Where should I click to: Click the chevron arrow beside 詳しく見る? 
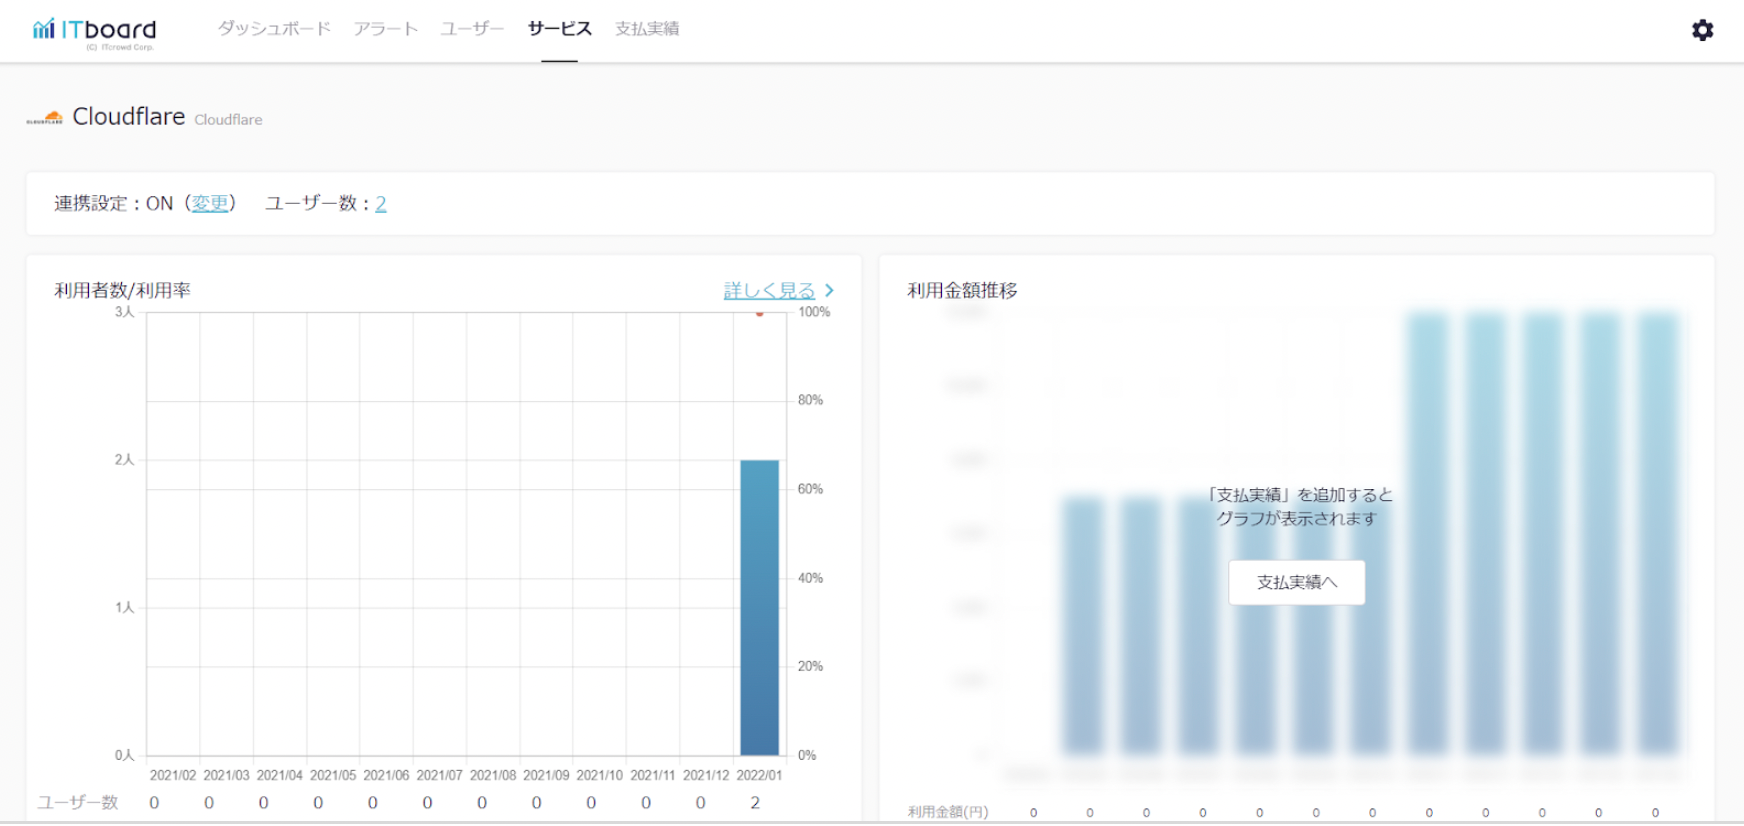click(x=829, y=290)
